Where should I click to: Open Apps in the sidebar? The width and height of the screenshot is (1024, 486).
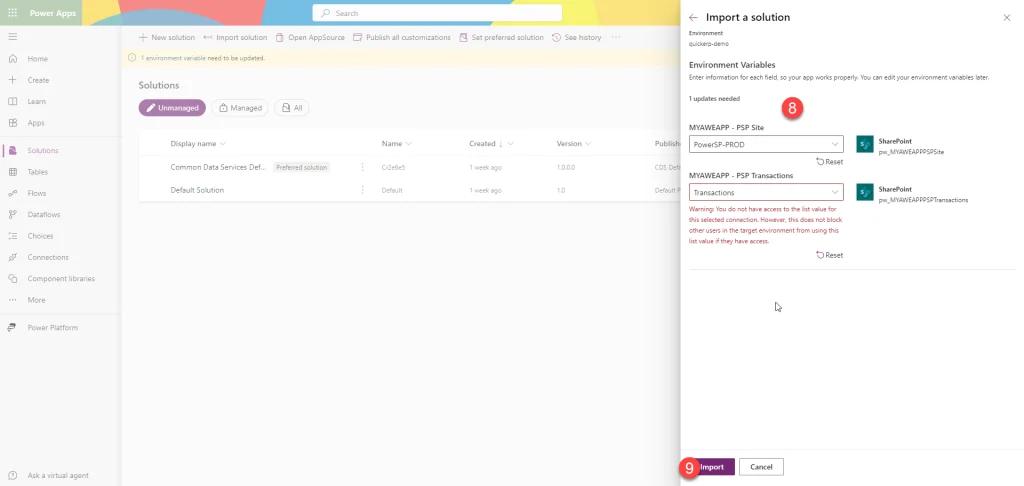36,123
